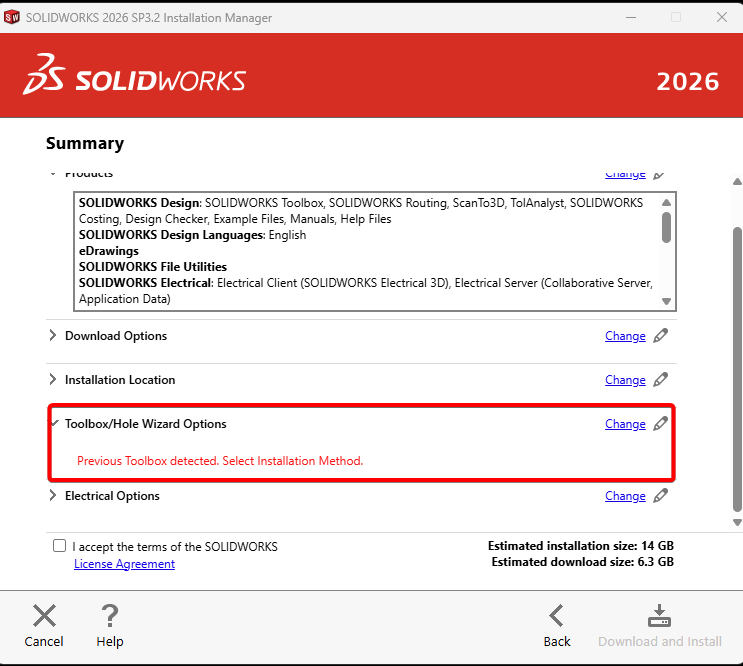This screenshot has width=743, height=666.
Task: Click the 'eDrawings' product entry
Action: point(109,251)
